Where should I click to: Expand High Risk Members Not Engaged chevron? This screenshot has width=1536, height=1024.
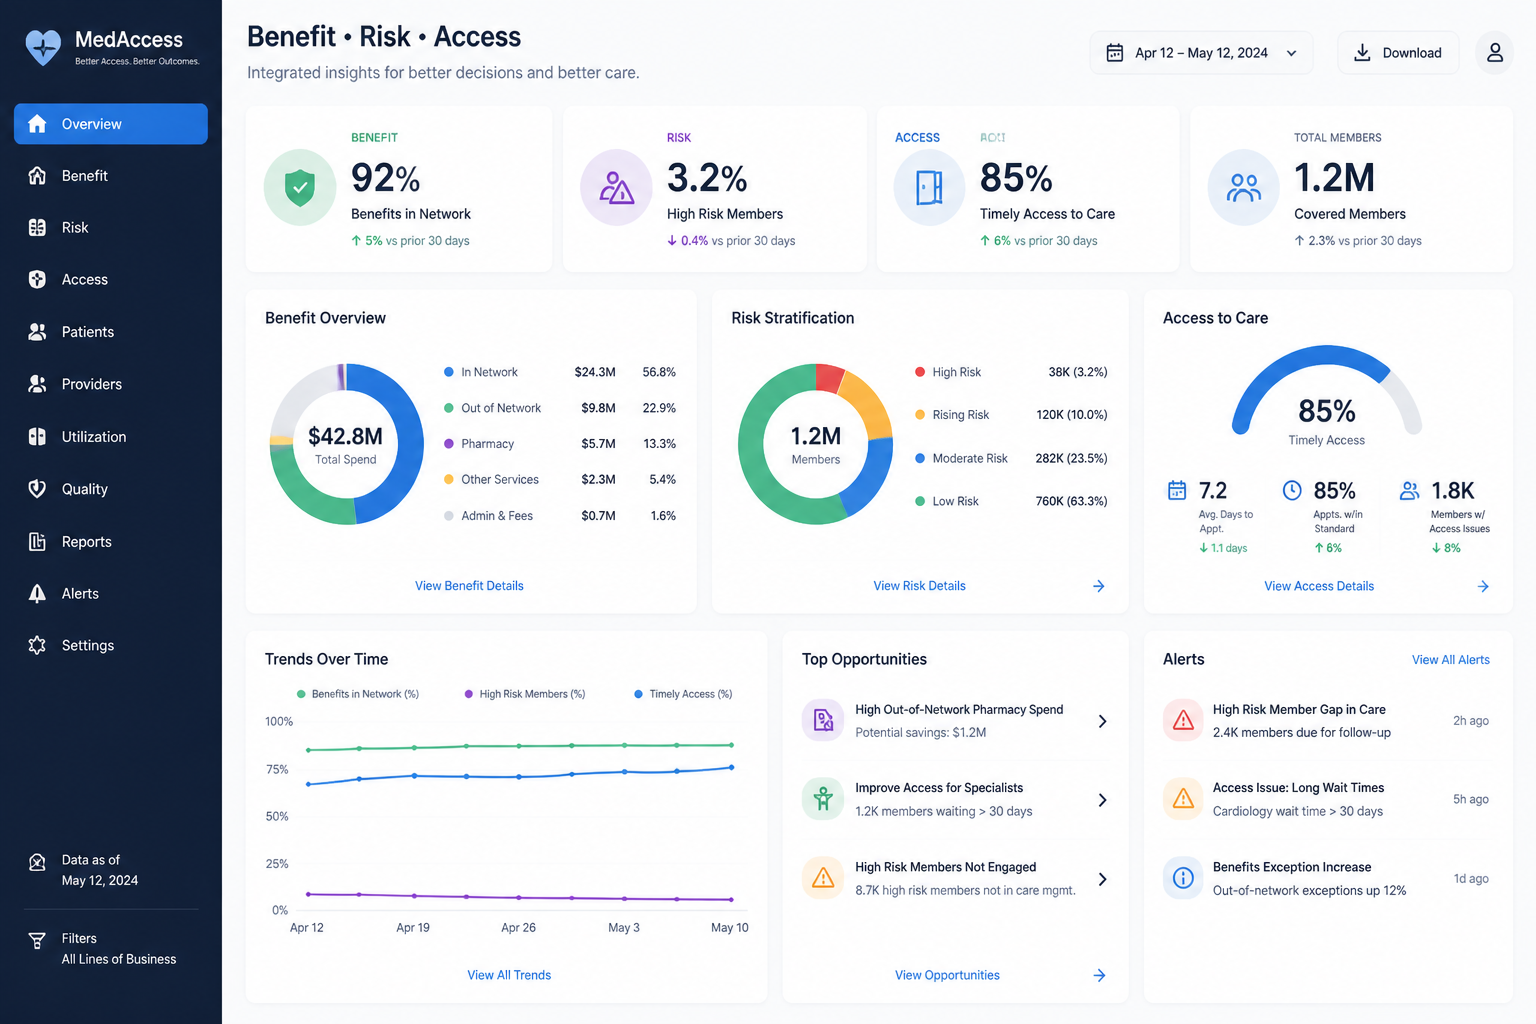[1102, 879]
